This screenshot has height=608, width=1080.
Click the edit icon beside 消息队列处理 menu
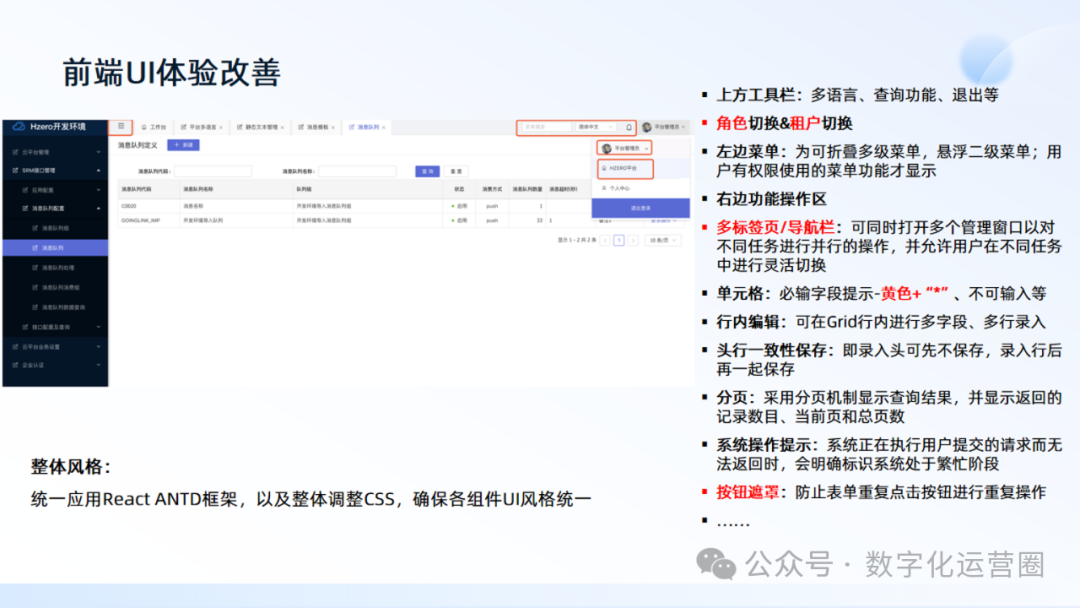tap(35, 268)
